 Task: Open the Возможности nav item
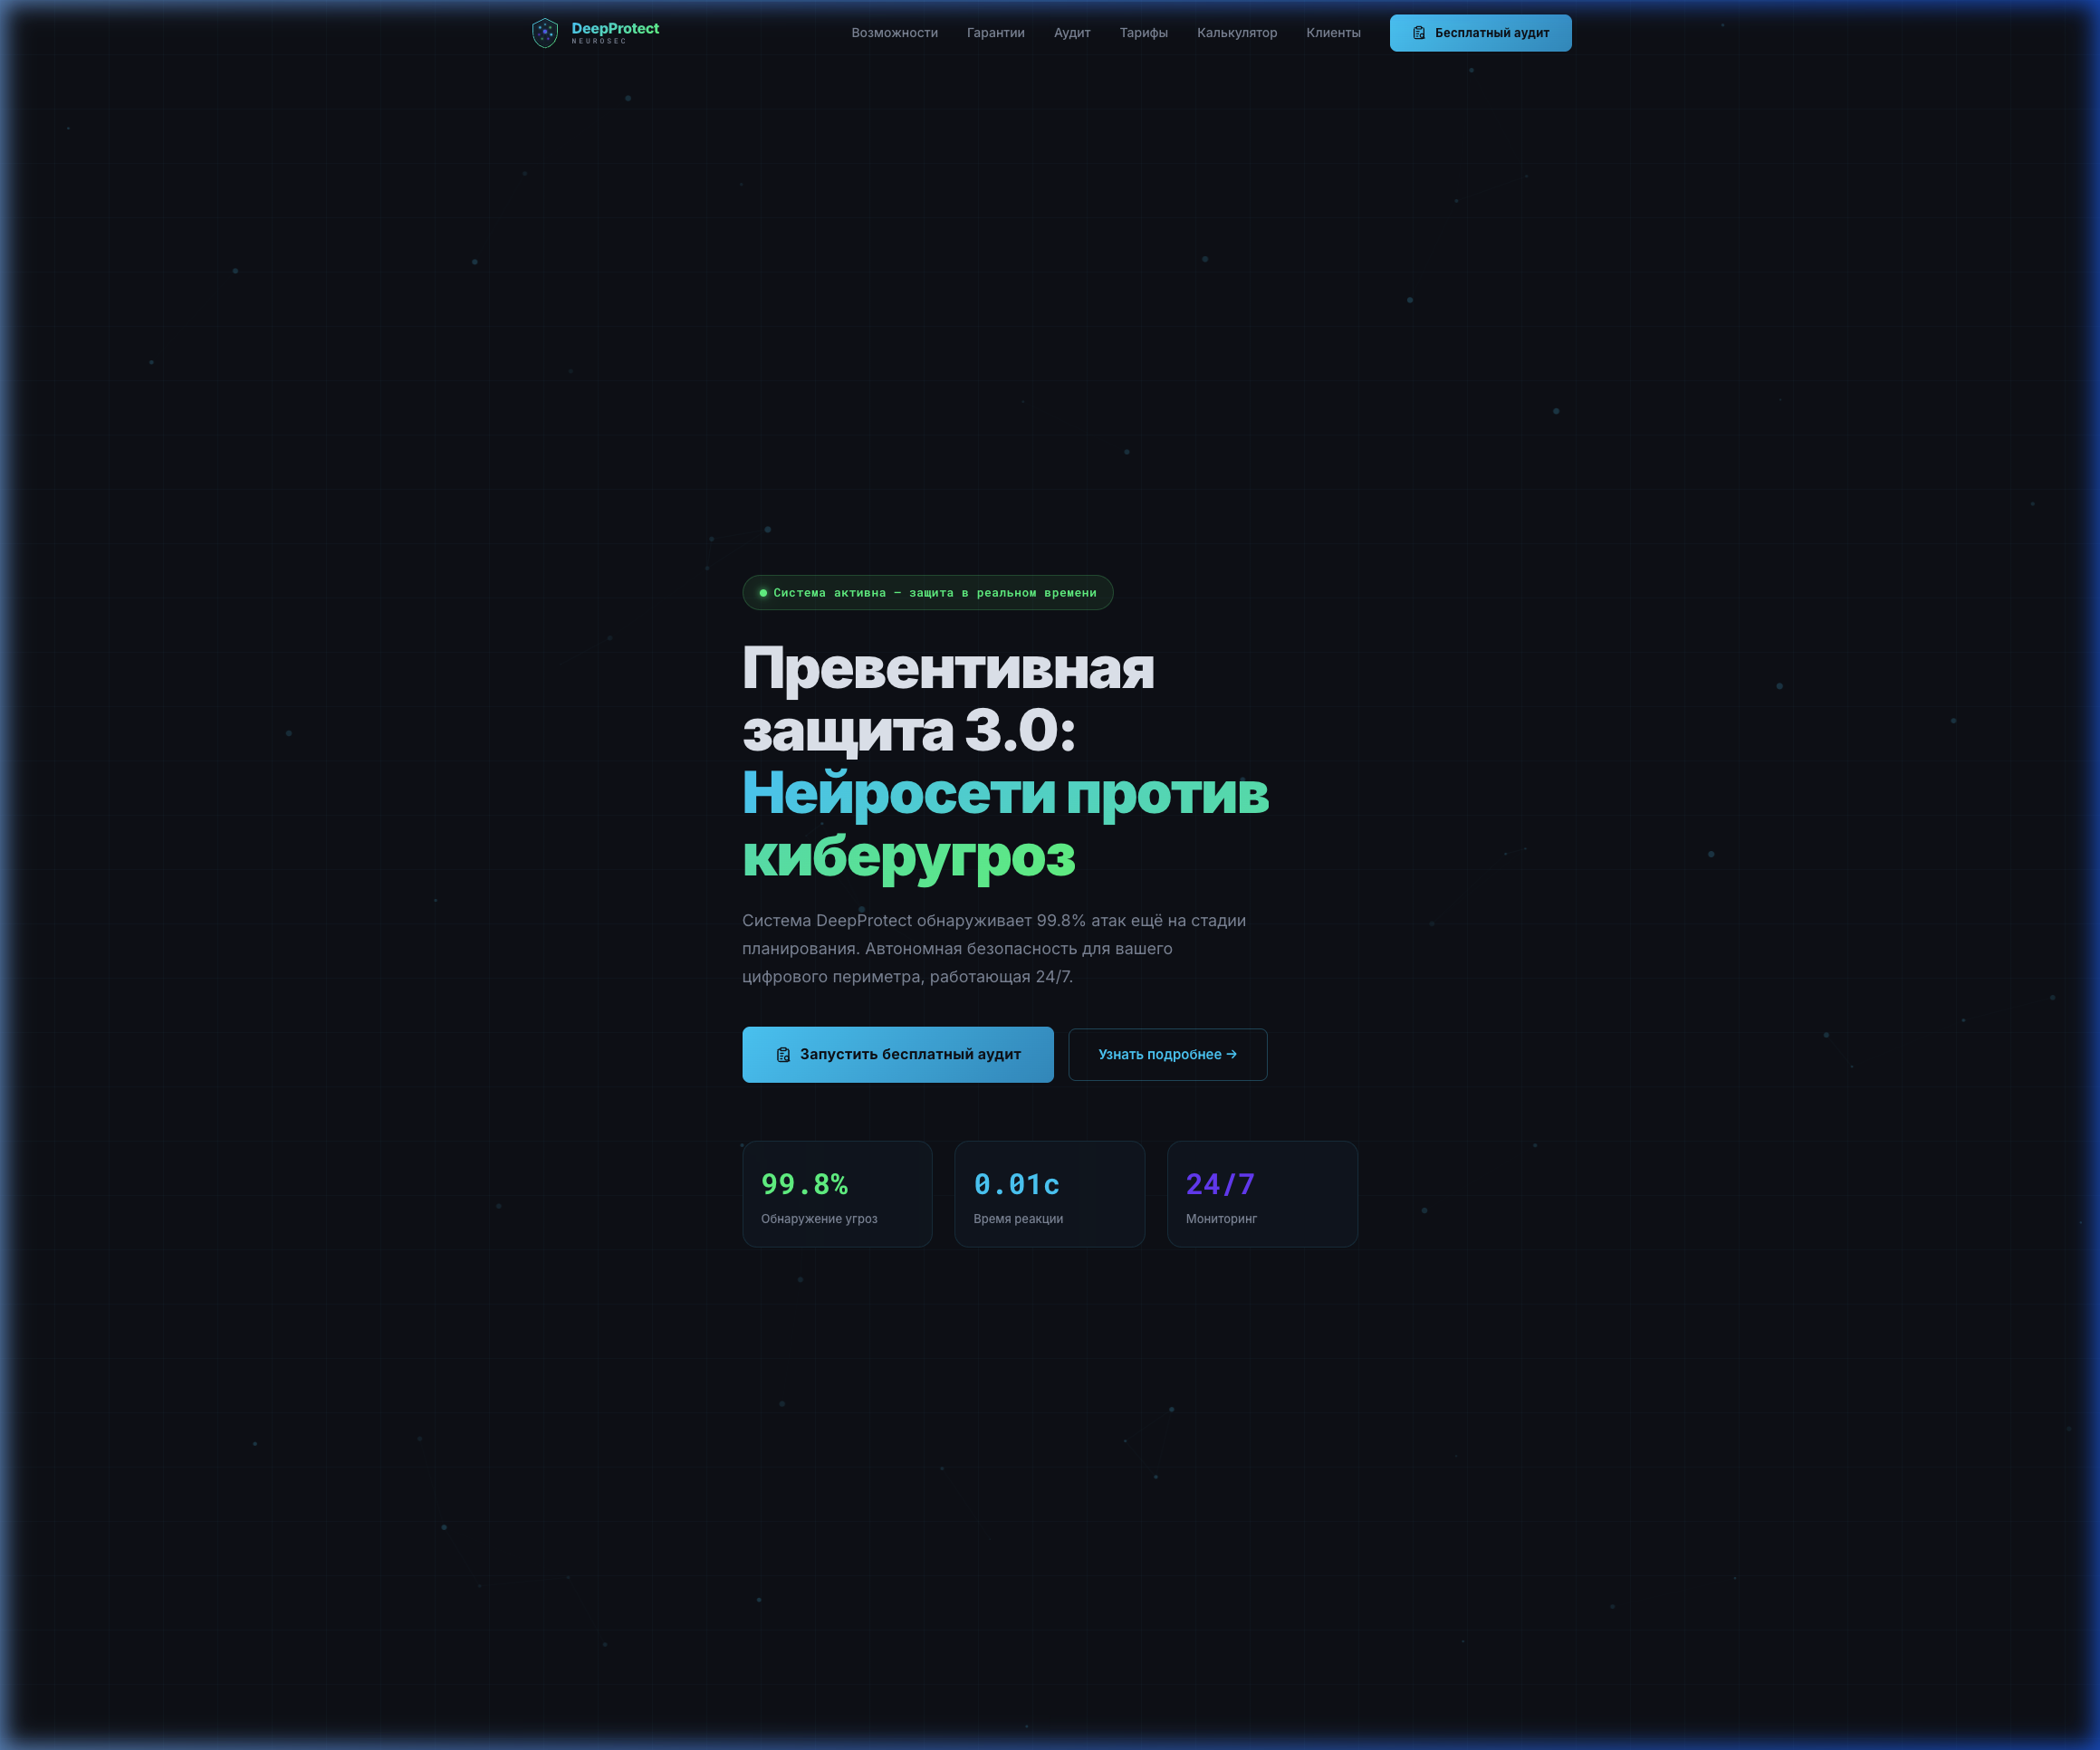[894, 33]
